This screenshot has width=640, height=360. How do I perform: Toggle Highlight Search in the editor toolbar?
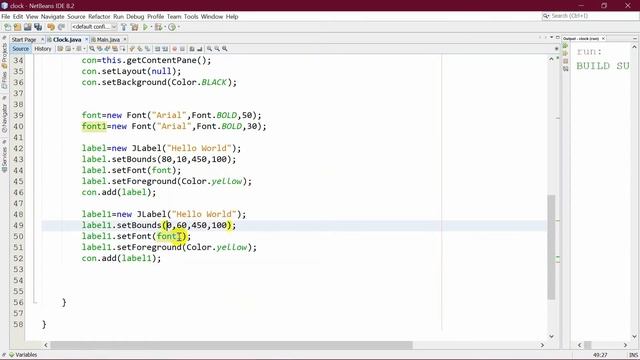tap(115, 49)
